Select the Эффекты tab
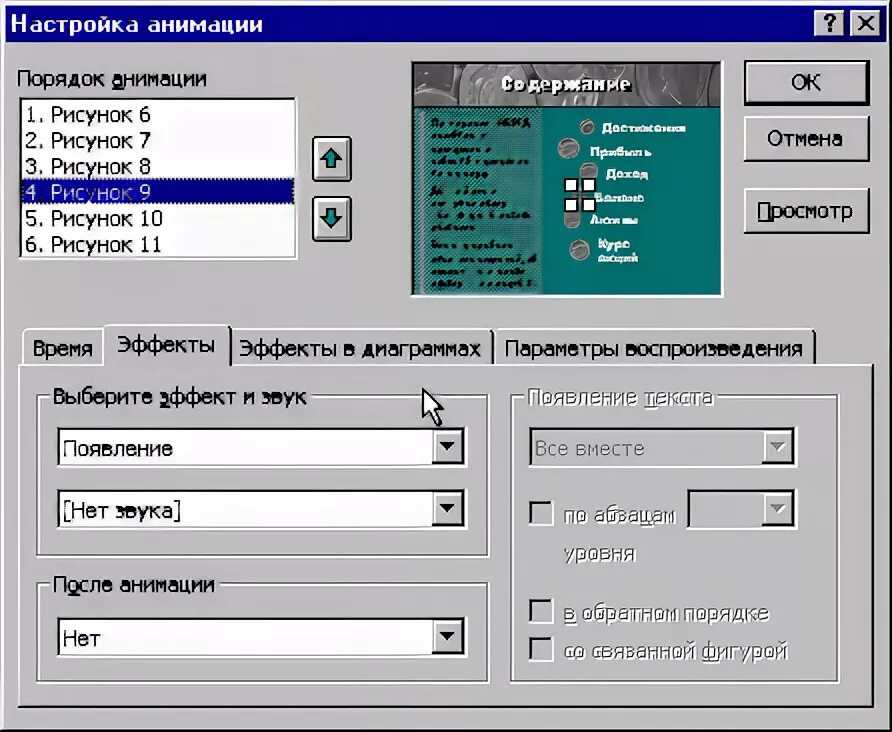The width and height of the screenshot is (892, 732). pos(166,345)
